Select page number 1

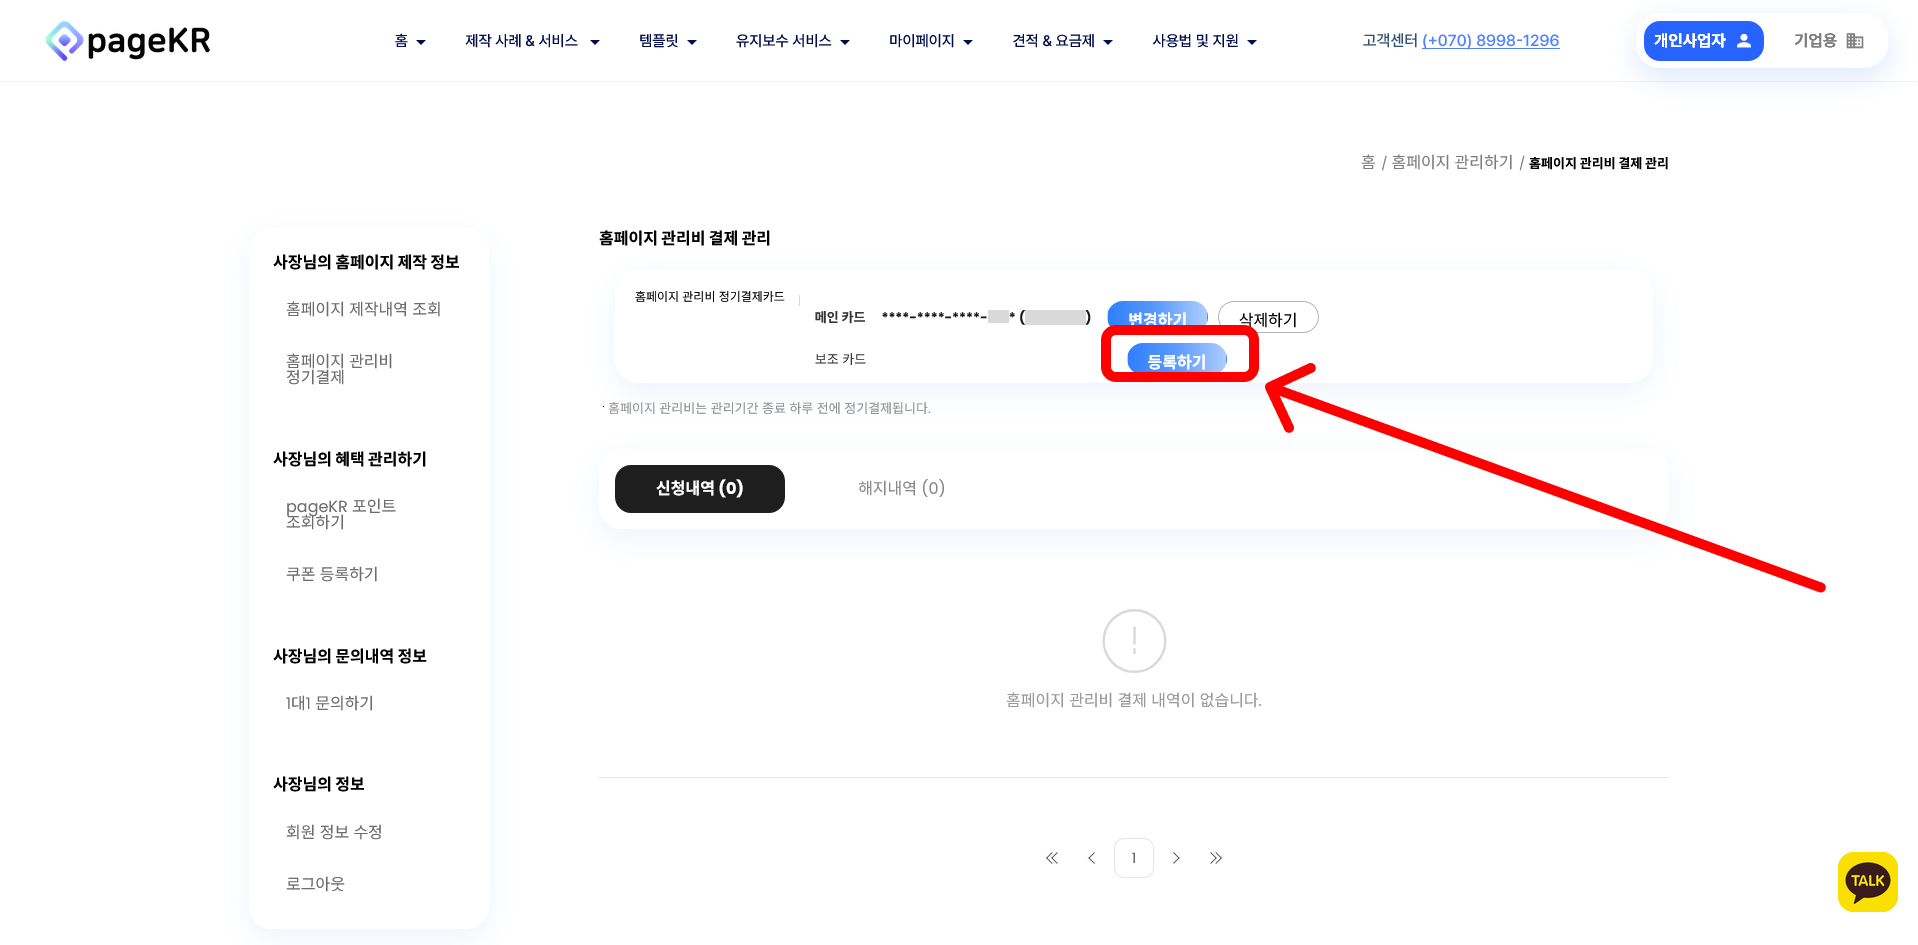tap(1134, 858)
